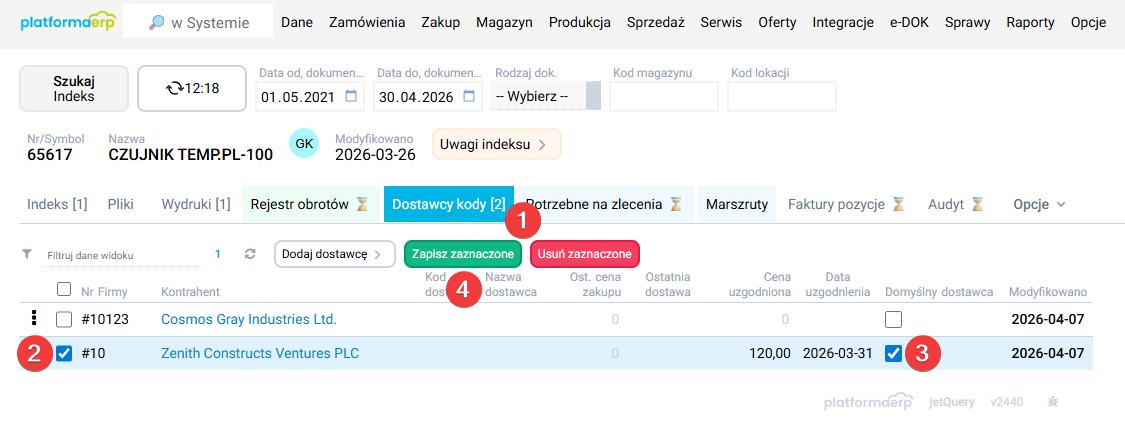Screen dimensions: 1125x425
Task: Click the Kod magazynu input field
Action: (x=664, y=96)
